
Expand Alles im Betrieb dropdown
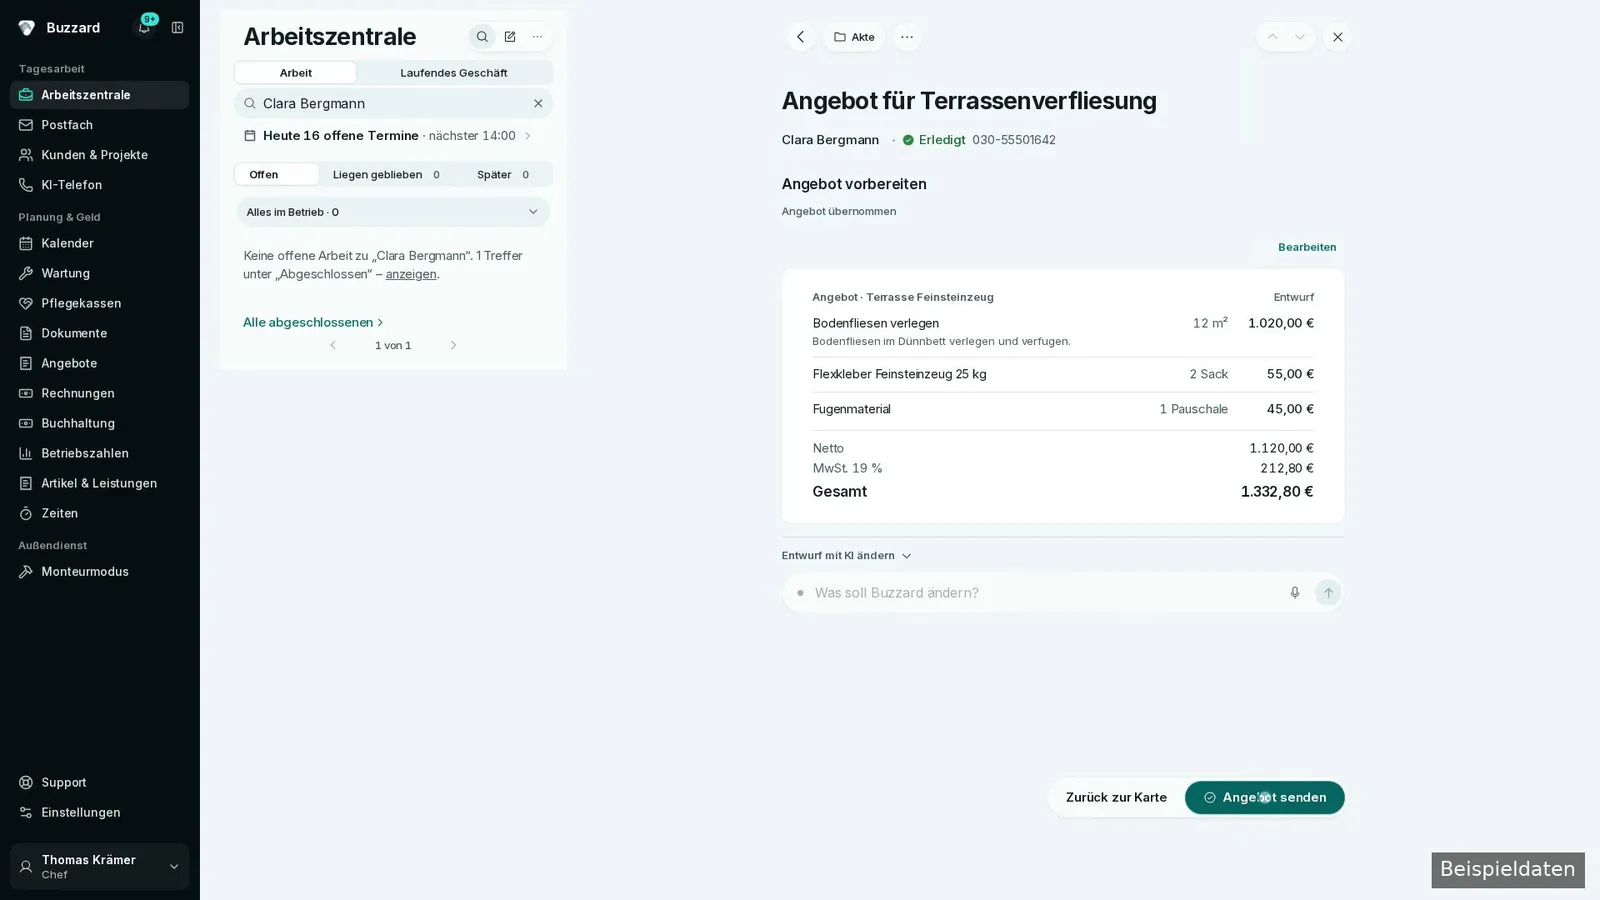tap(393, 212)
